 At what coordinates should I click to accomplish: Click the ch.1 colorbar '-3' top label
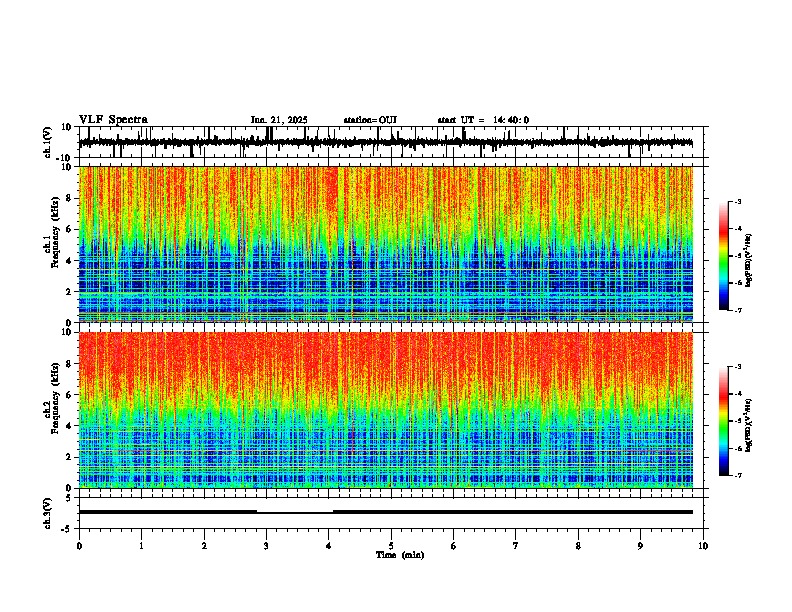tap(738, 202)
